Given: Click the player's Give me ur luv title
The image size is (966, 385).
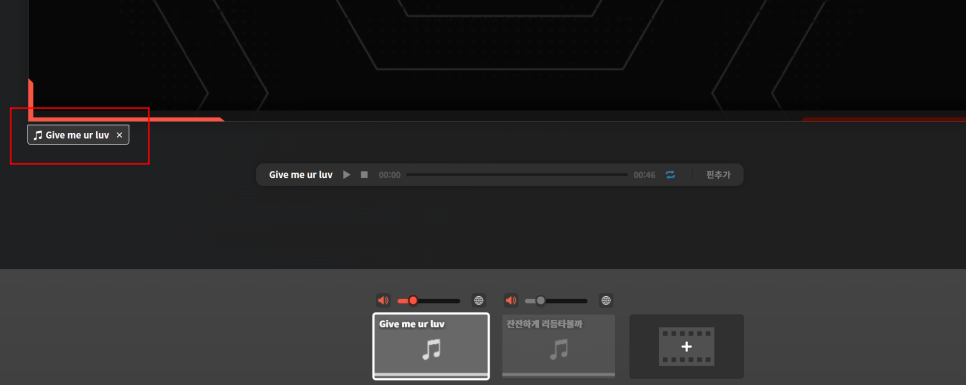Looking at the screenshot, I should click(301, 175).
